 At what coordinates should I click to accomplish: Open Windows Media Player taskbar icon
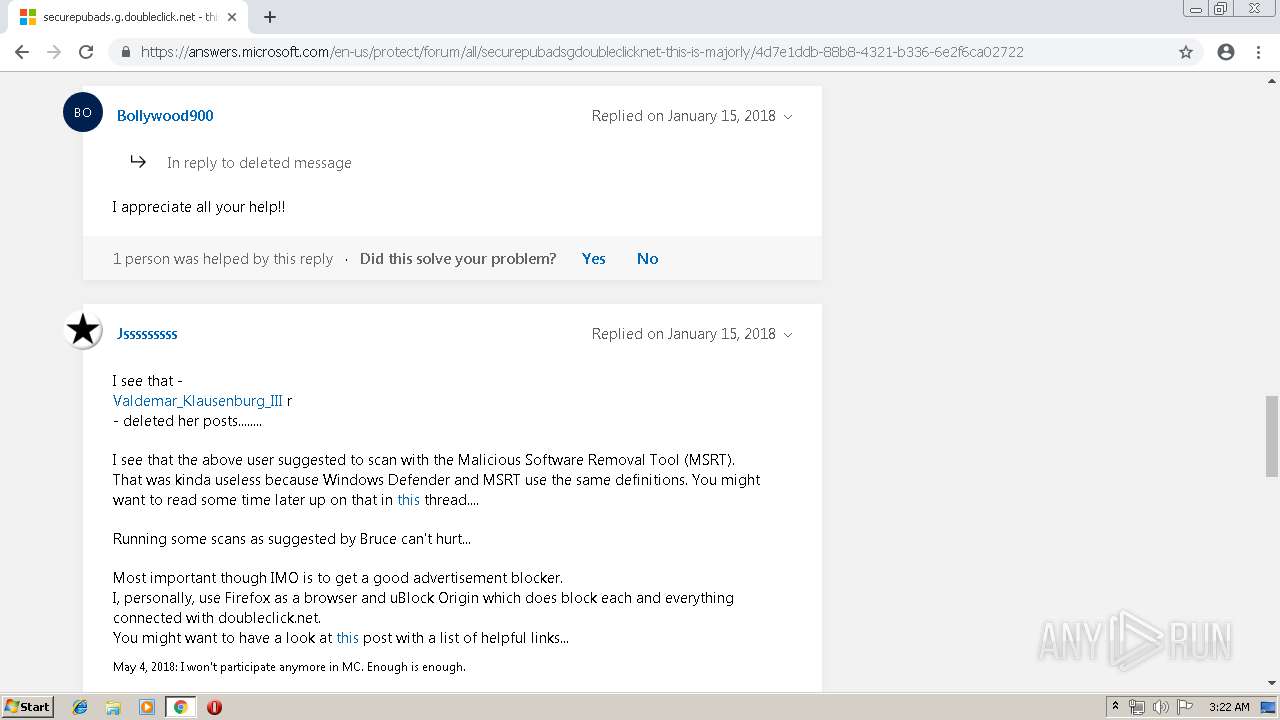[147, 707]
